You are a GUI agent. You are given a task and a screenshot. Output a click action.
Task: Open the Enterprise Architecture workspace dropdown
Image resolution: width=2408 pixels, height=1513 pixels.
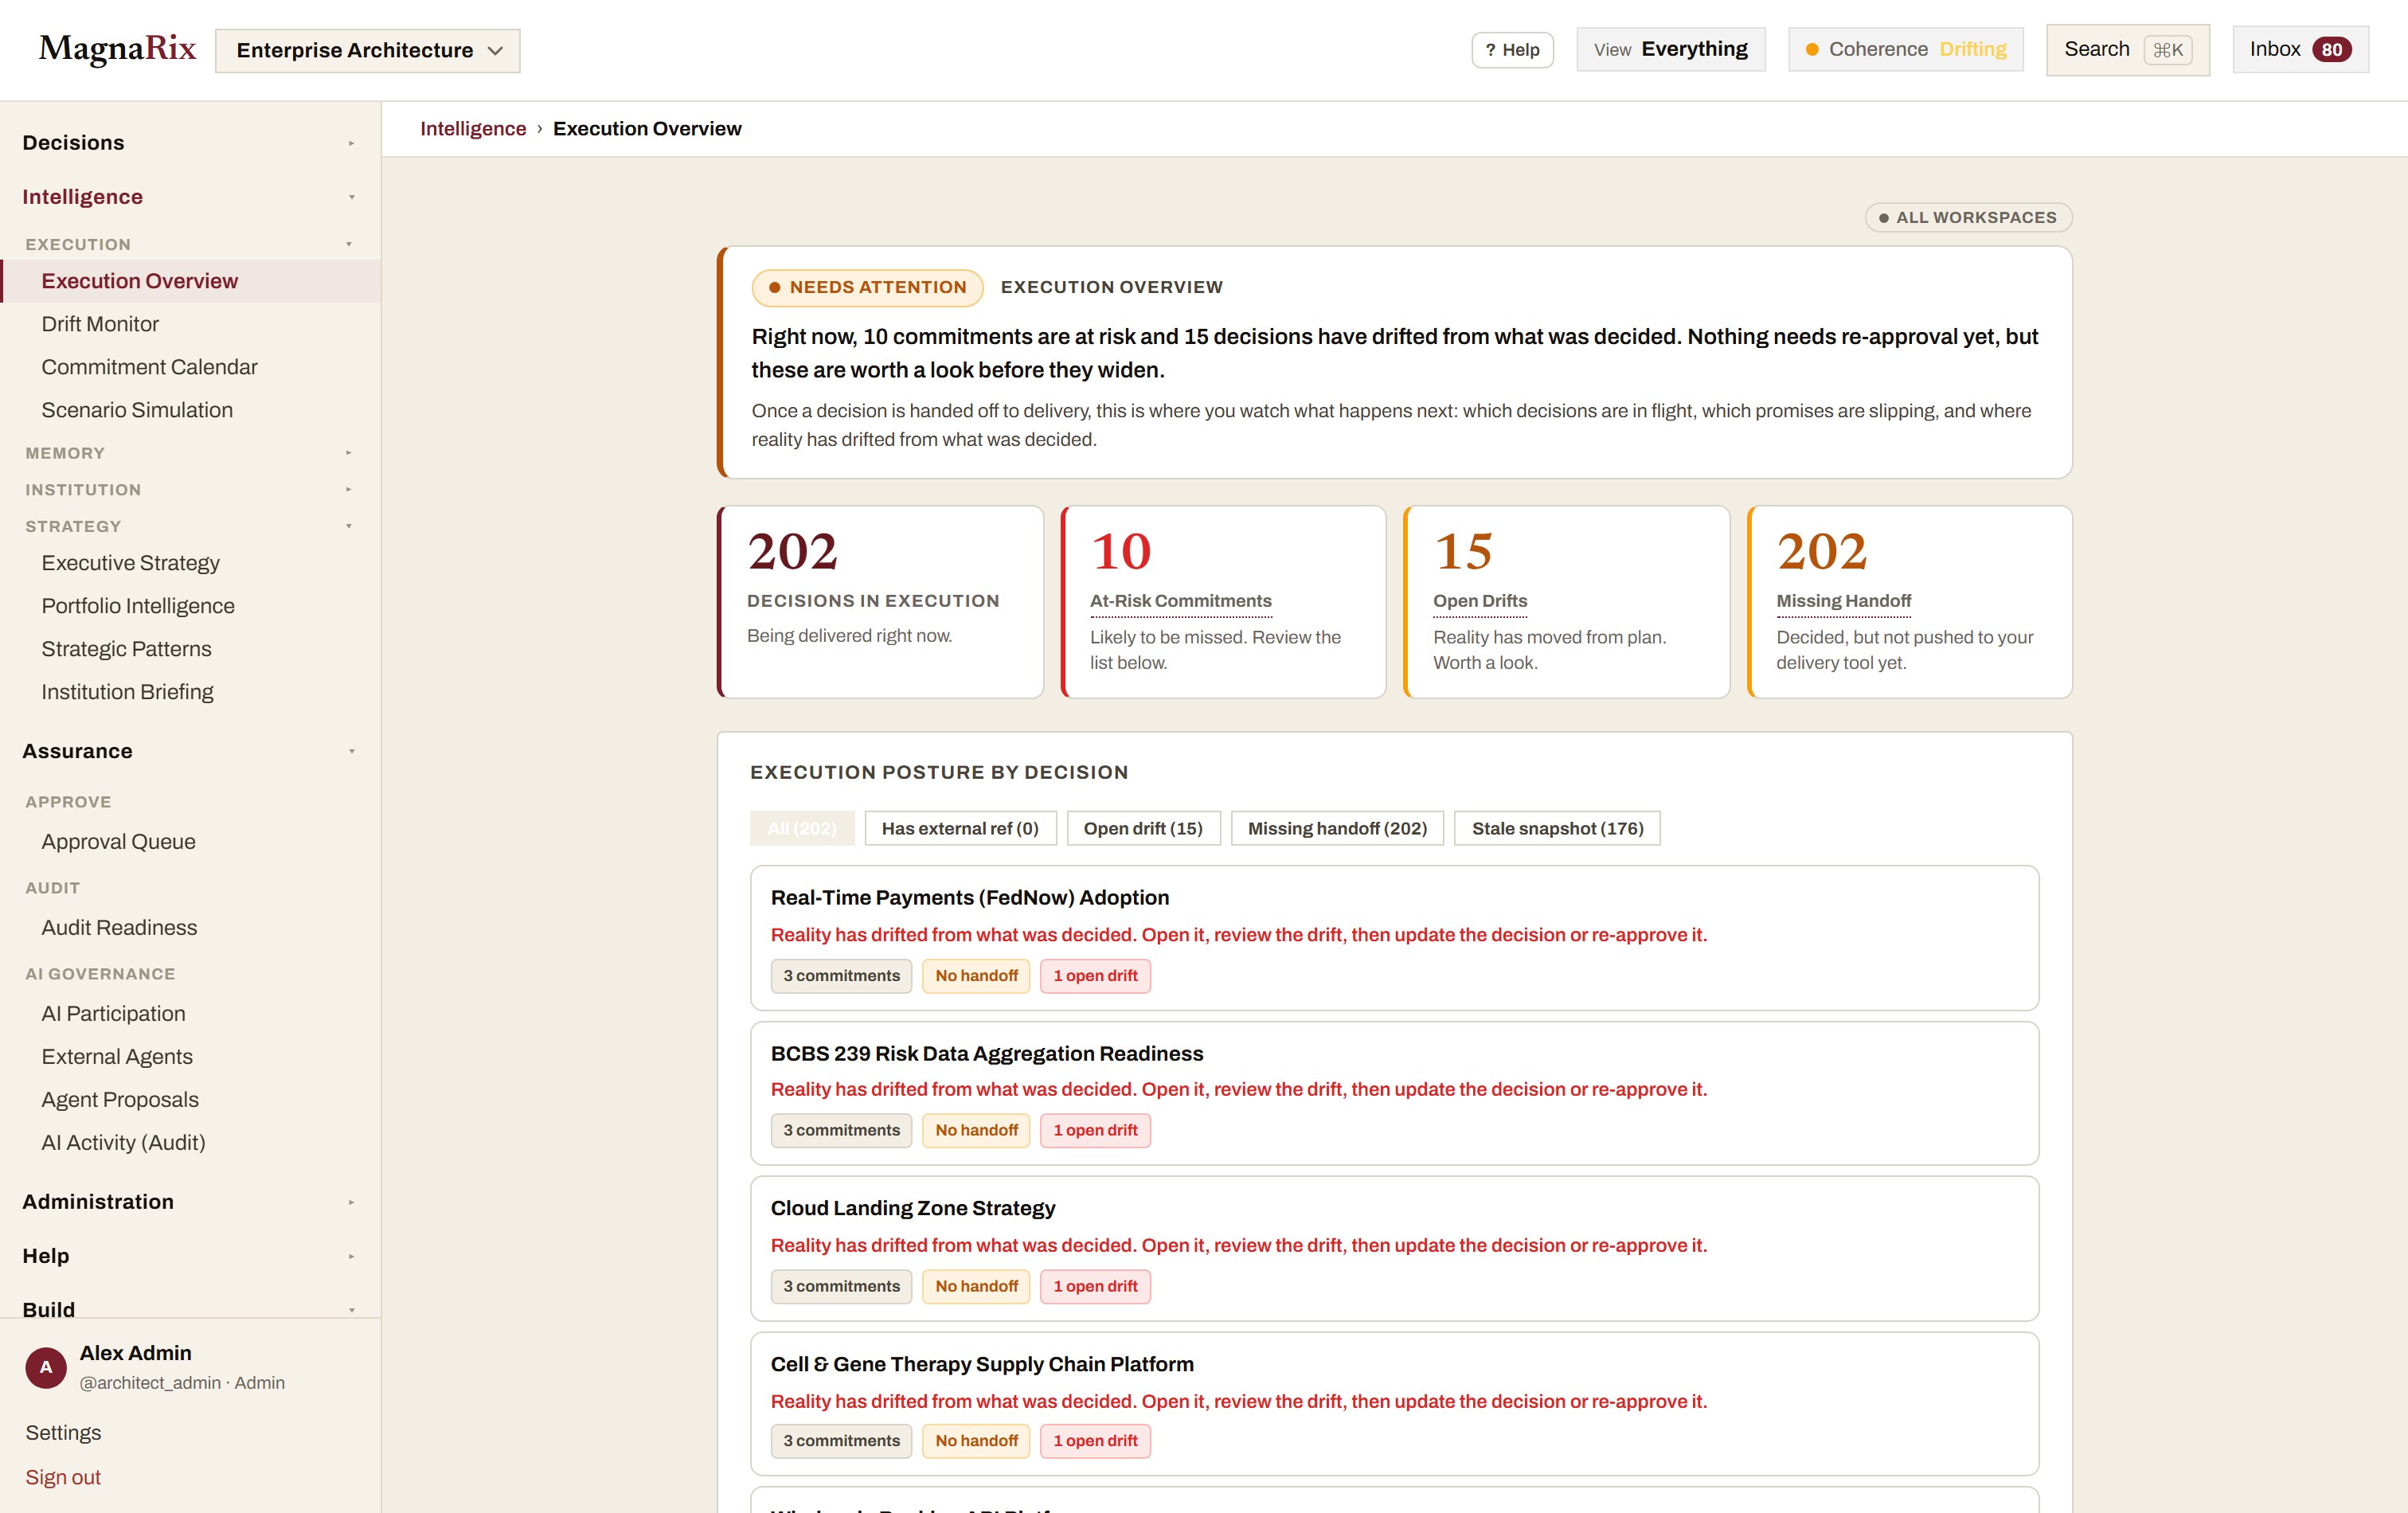pos(367,50)
